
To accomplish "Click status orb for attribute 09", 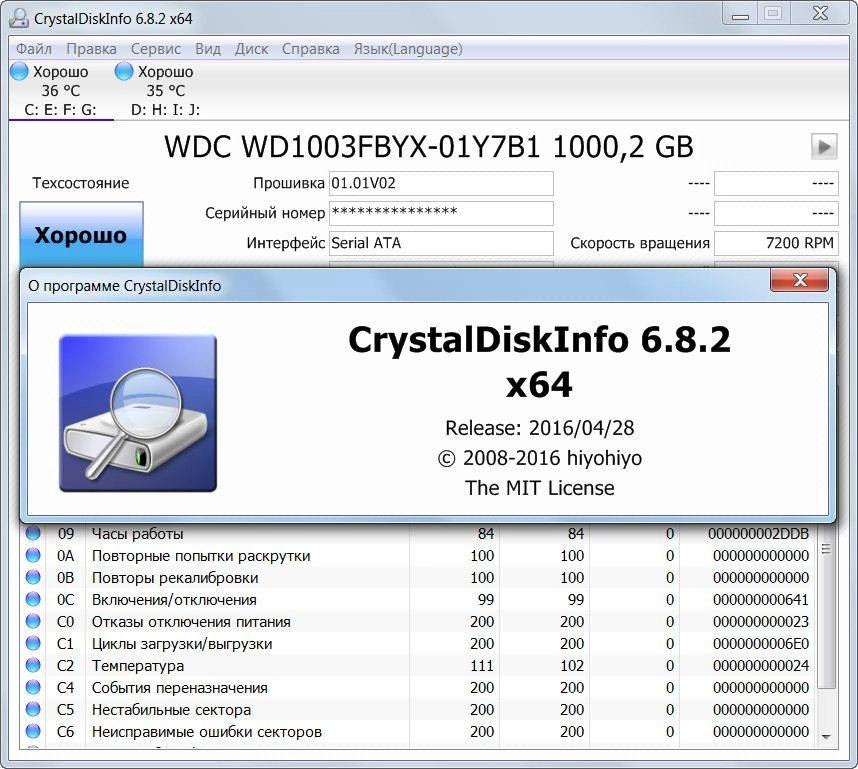I will coord(33,533).
